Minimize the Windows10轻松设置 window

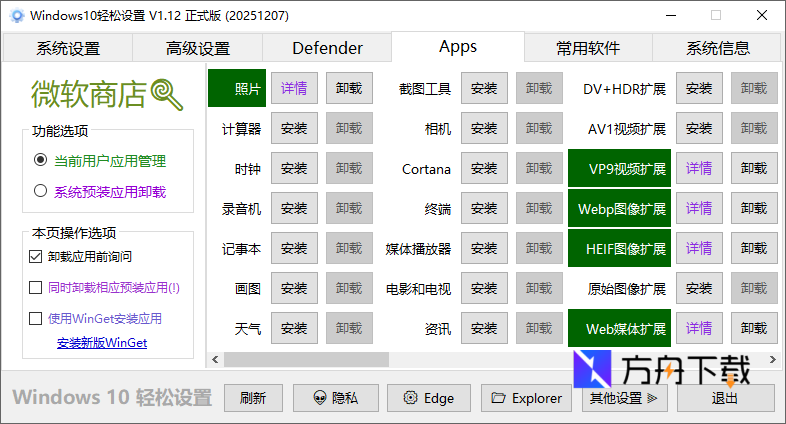click(671, 16)
